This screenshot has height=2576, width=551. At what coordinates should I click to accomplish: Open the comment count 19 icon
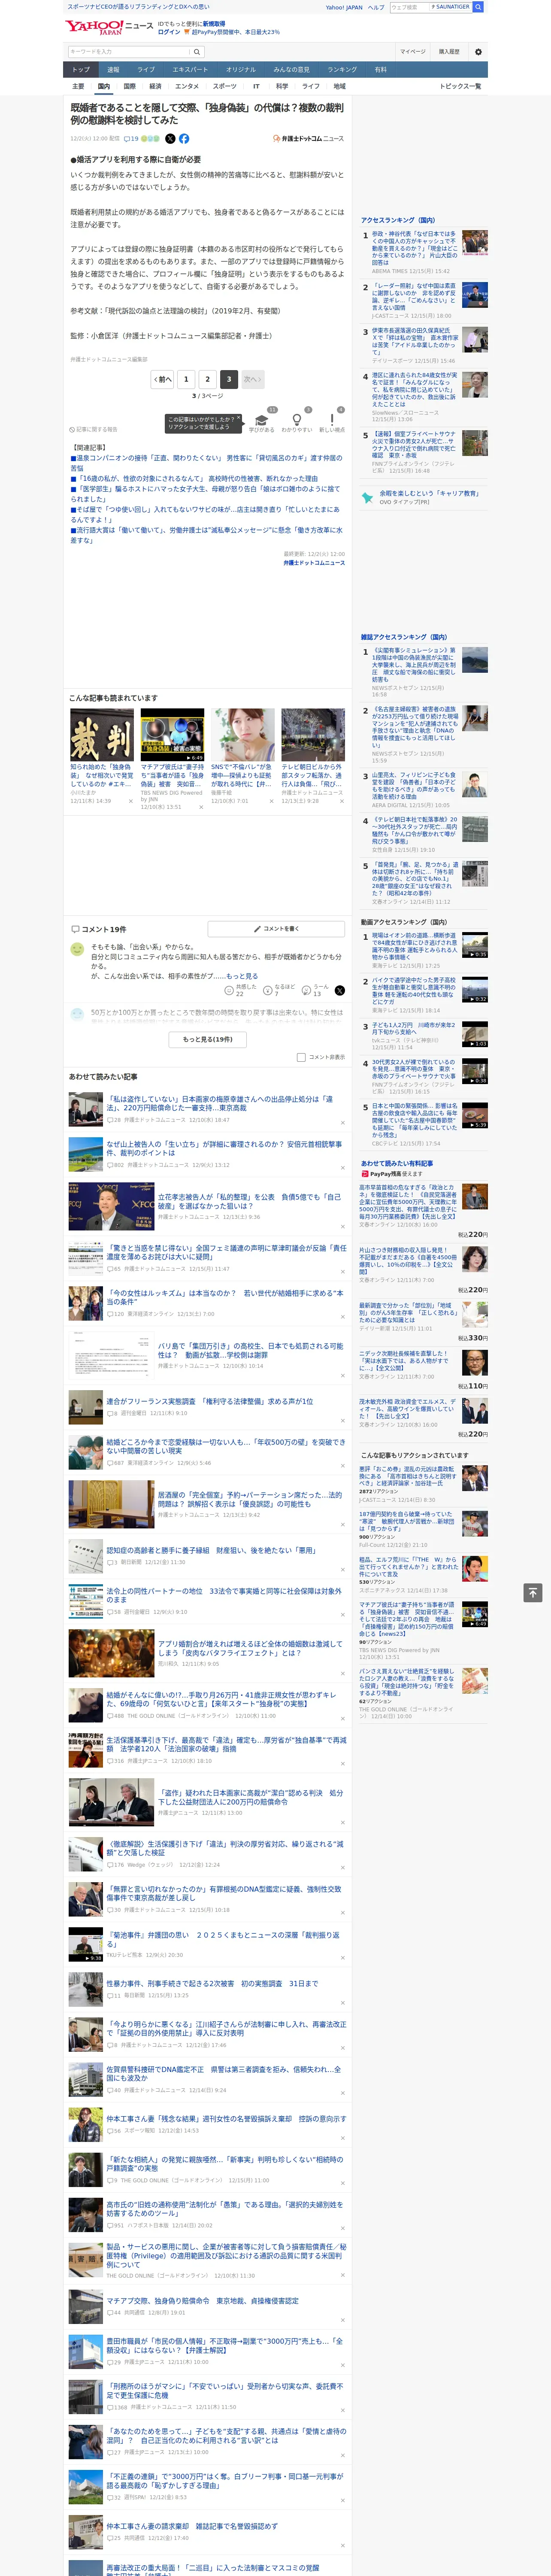[131, 139]
